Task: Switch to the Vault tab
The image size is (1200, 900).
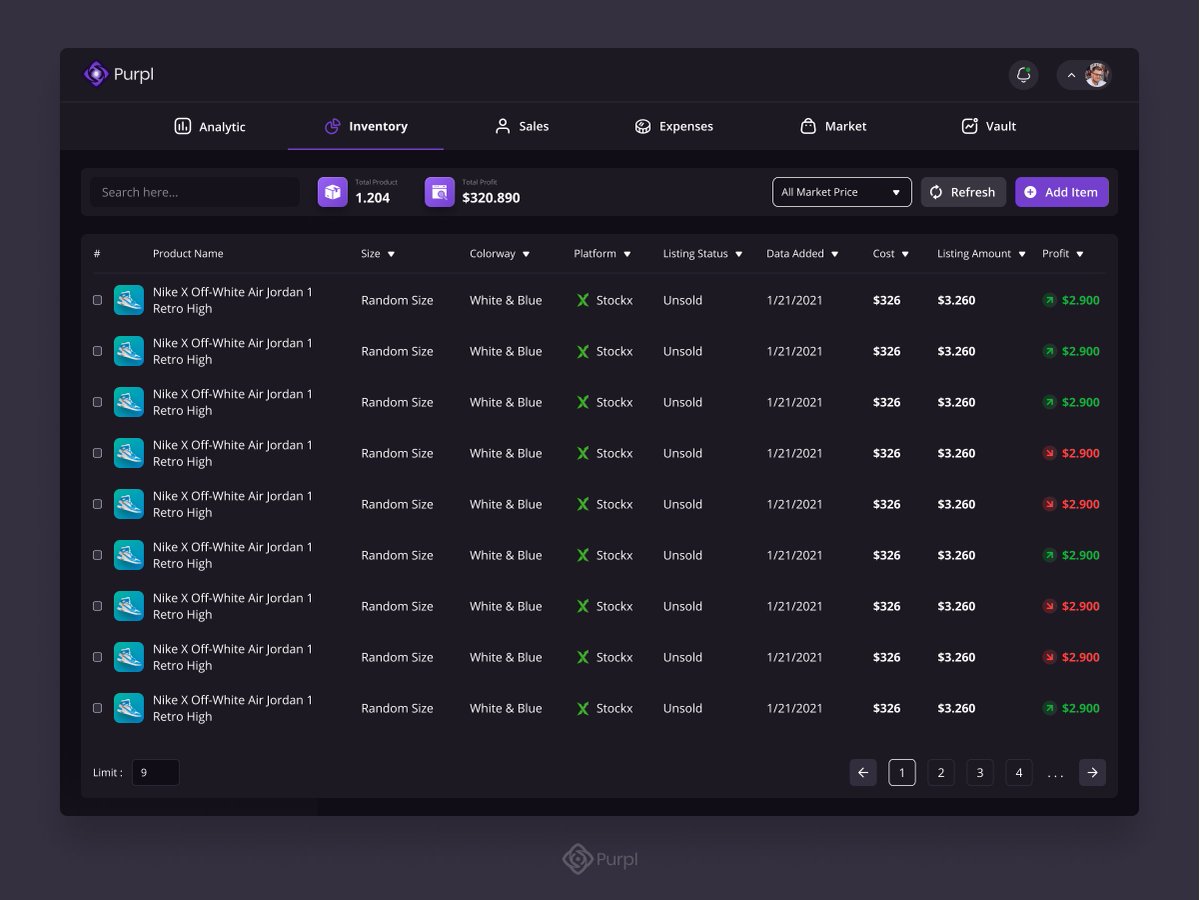Action: click(989, 126)
